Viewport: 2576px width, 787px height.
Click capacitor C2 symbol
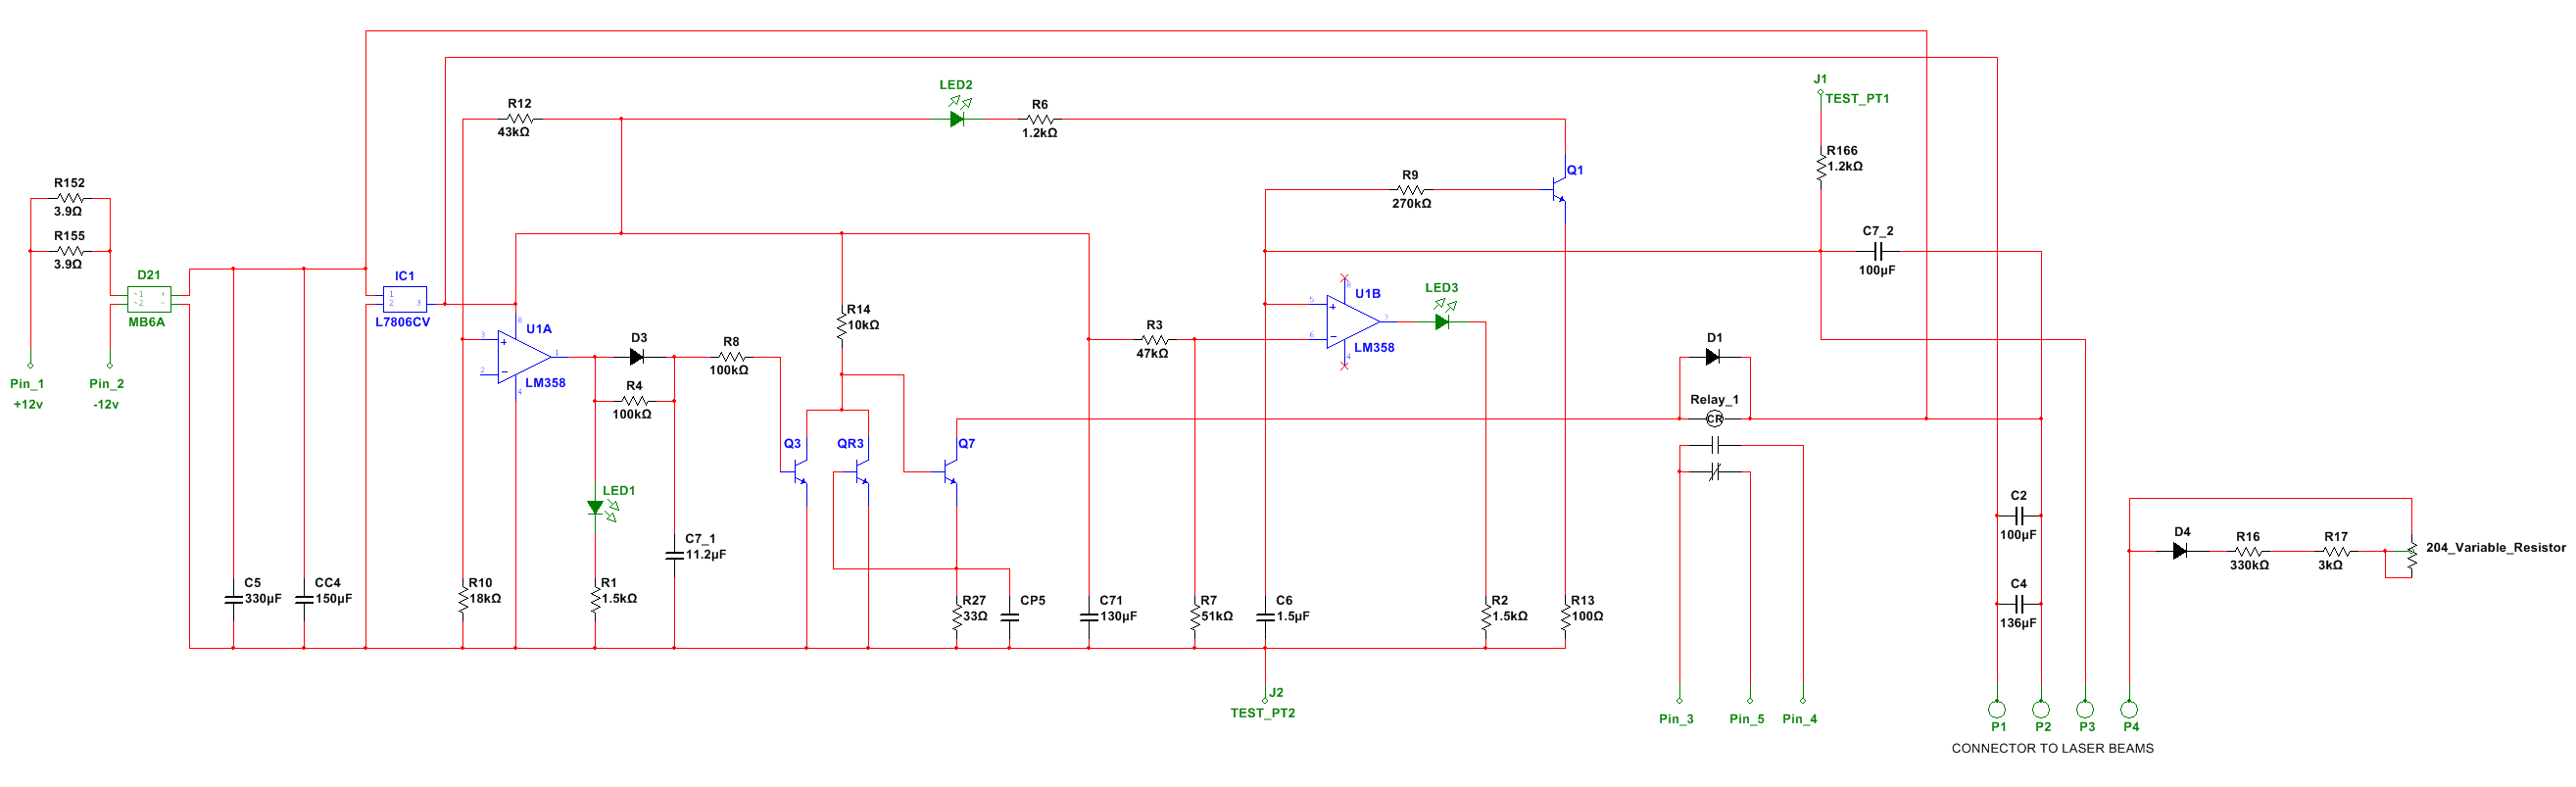(2019, 516)
